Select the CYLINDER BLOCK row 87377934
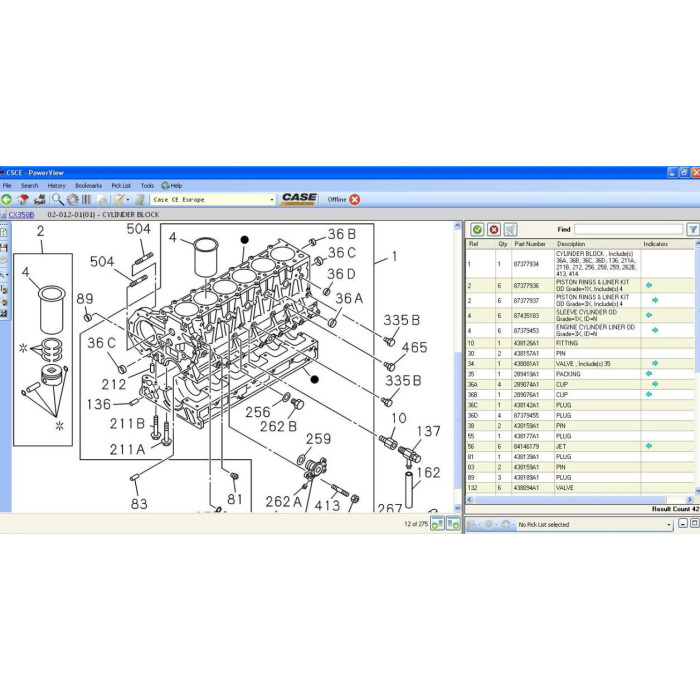700x700 pixels. point(580,264)
